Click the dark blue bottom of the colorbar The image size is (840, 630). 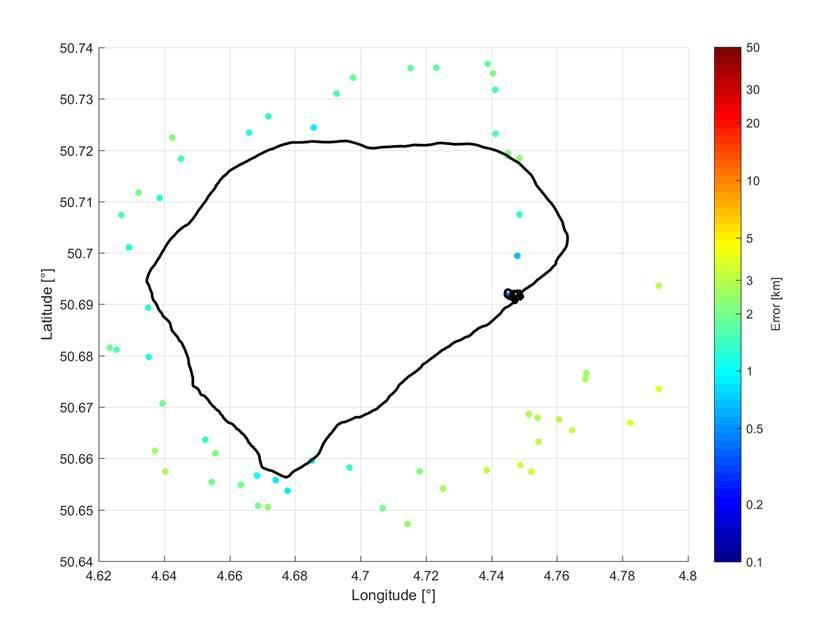click(728, 554)
